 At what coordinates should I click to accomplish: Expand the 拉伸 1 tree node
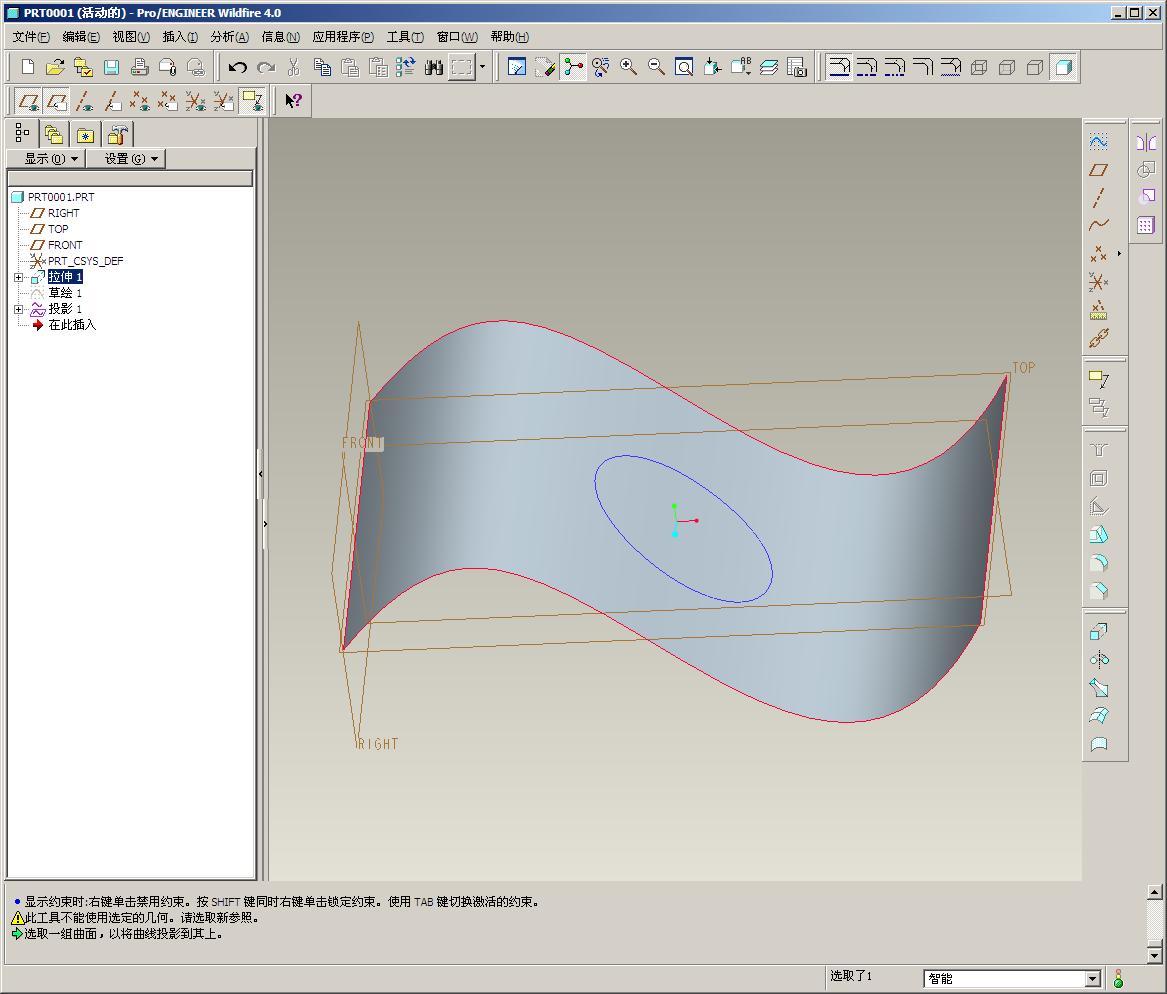18,277
